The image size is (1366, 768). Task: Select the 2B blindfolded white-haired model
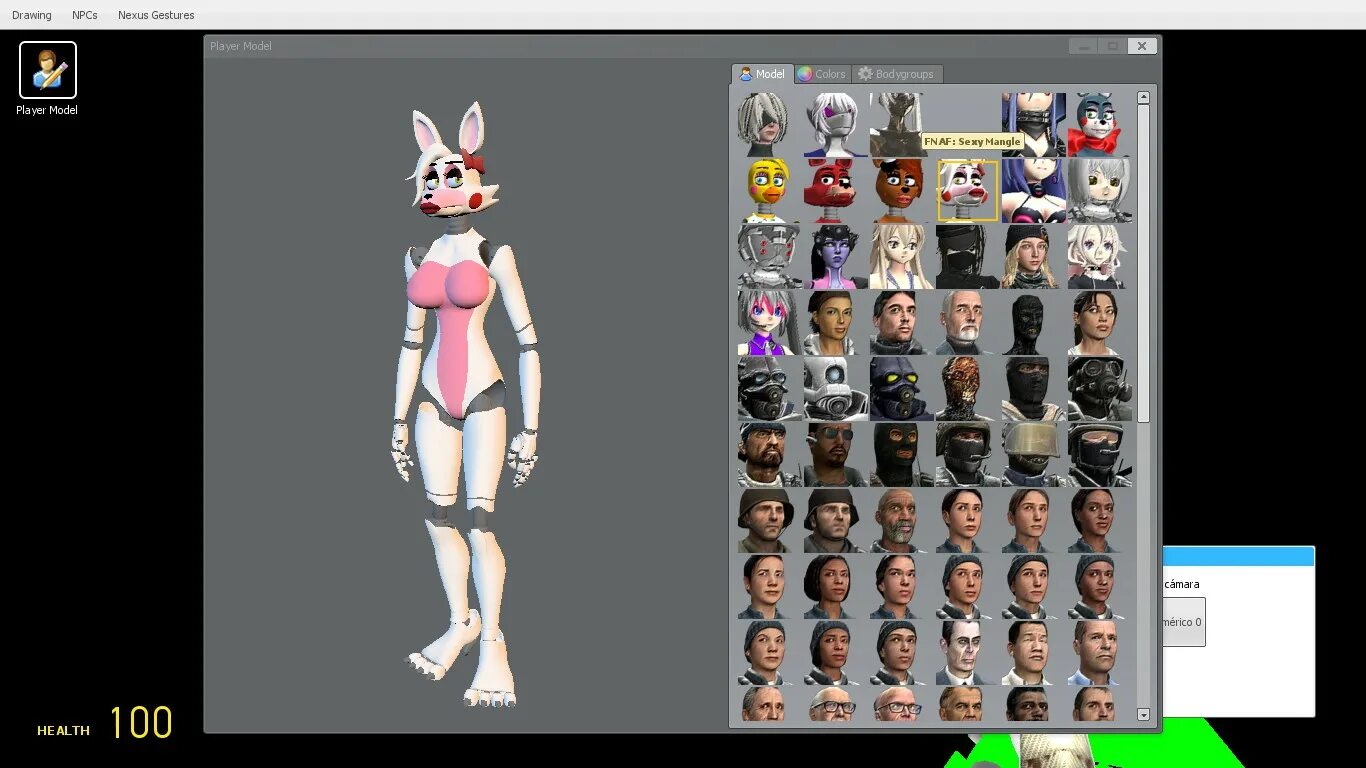coord(769,124)
